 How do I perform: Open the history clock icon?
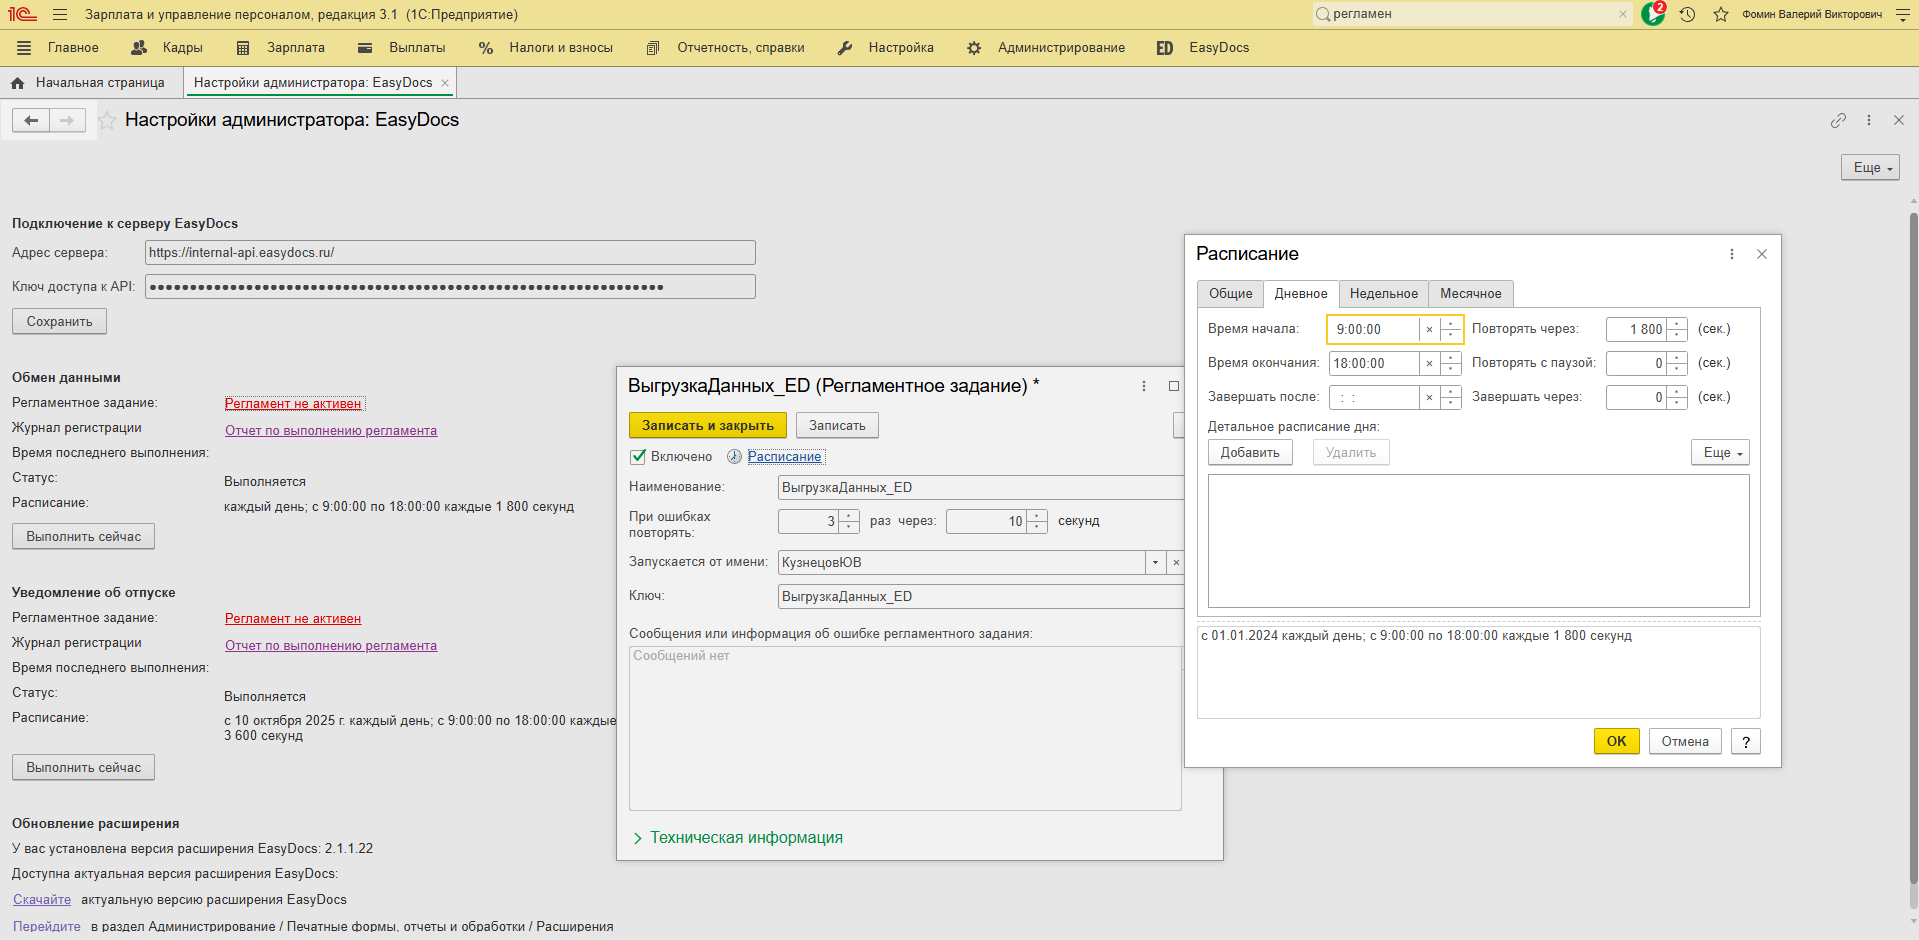[1687, 15]
